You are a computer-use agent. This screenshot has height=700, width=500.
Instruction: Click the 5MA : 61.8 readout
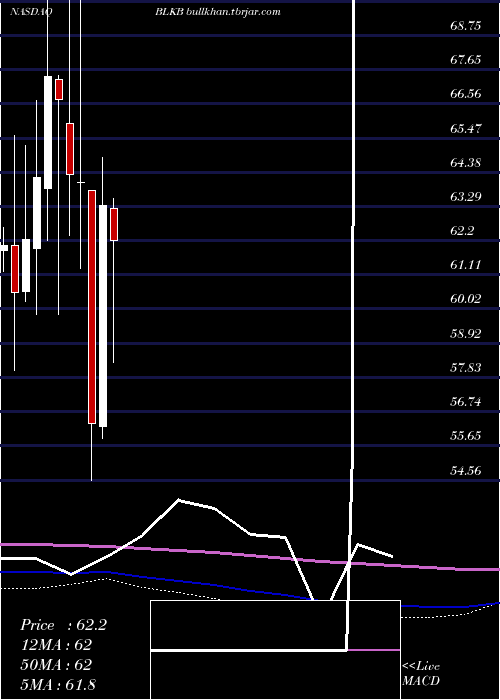[x=58, y=684]
